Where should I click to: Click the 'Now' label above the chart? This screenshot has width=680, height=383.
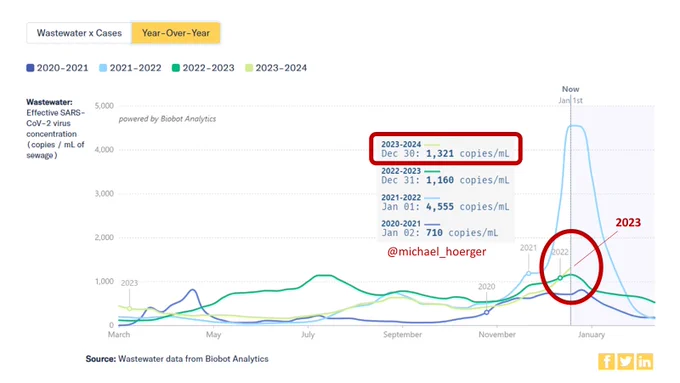pyautogui.click(x=570, y=89)
